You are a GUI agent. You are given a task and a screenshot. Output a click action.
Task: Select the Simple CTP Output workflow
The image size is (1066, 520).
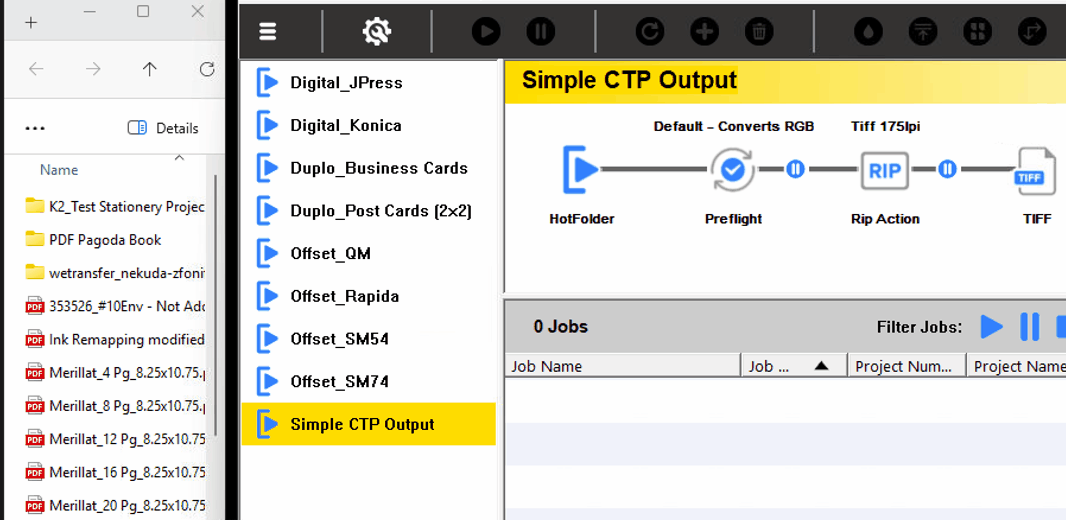[x=368, y=424]
